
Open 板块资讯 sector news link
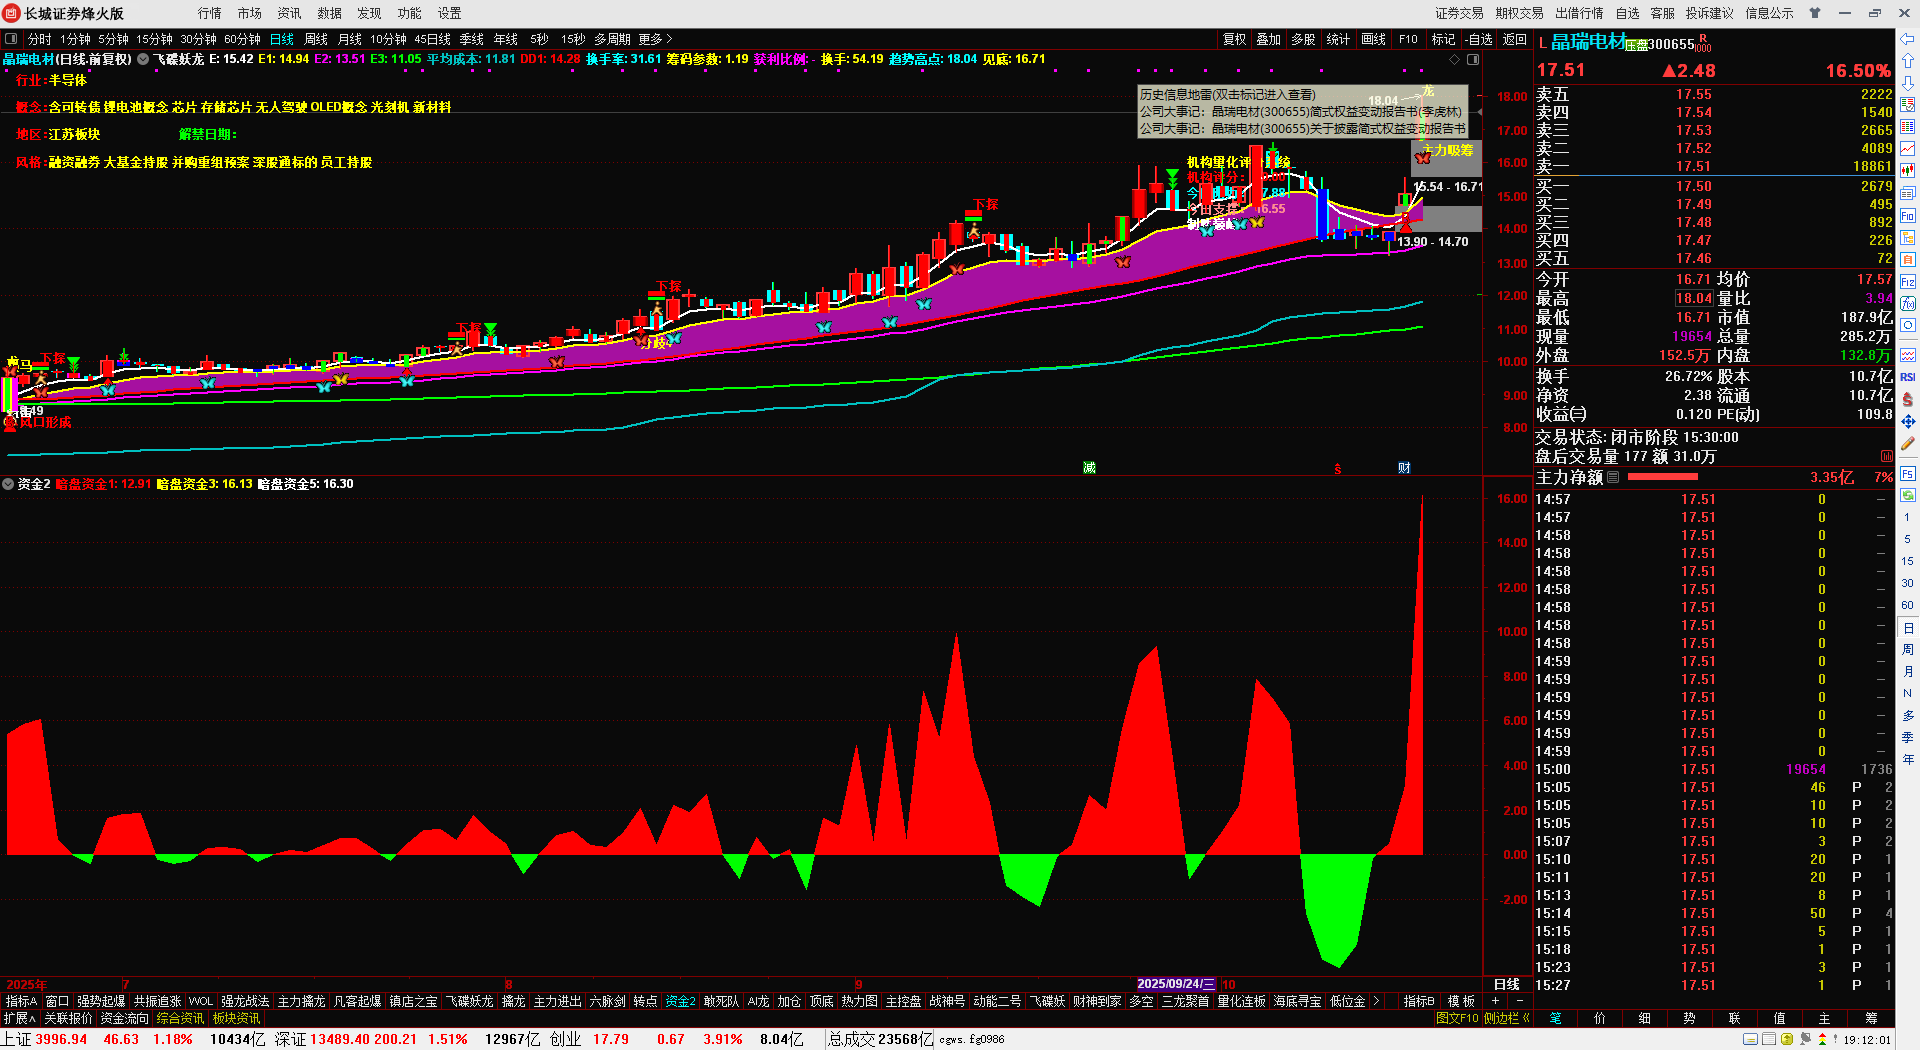tap(236, 1018)
